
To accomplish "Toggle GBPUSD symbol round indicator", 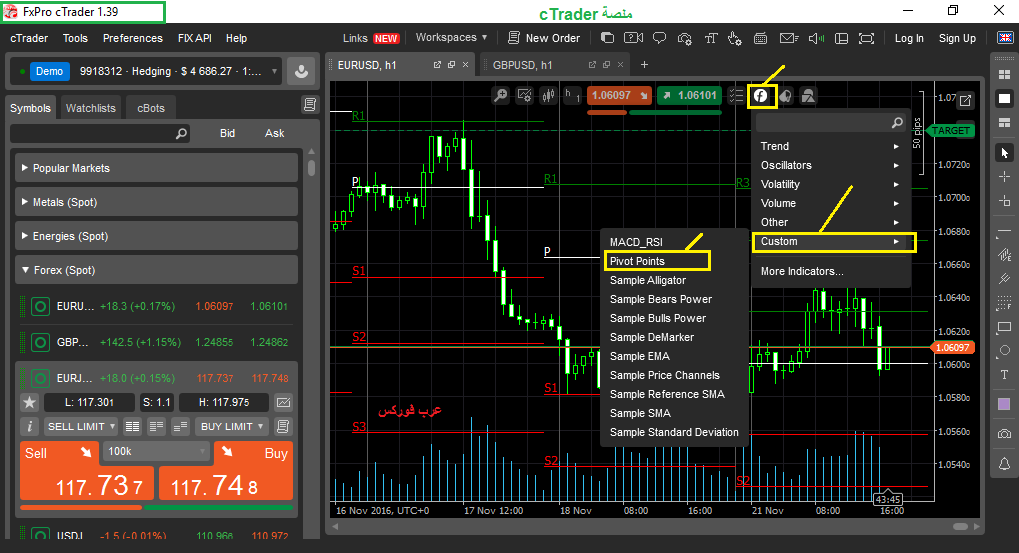I will click(x=40, y=342).
